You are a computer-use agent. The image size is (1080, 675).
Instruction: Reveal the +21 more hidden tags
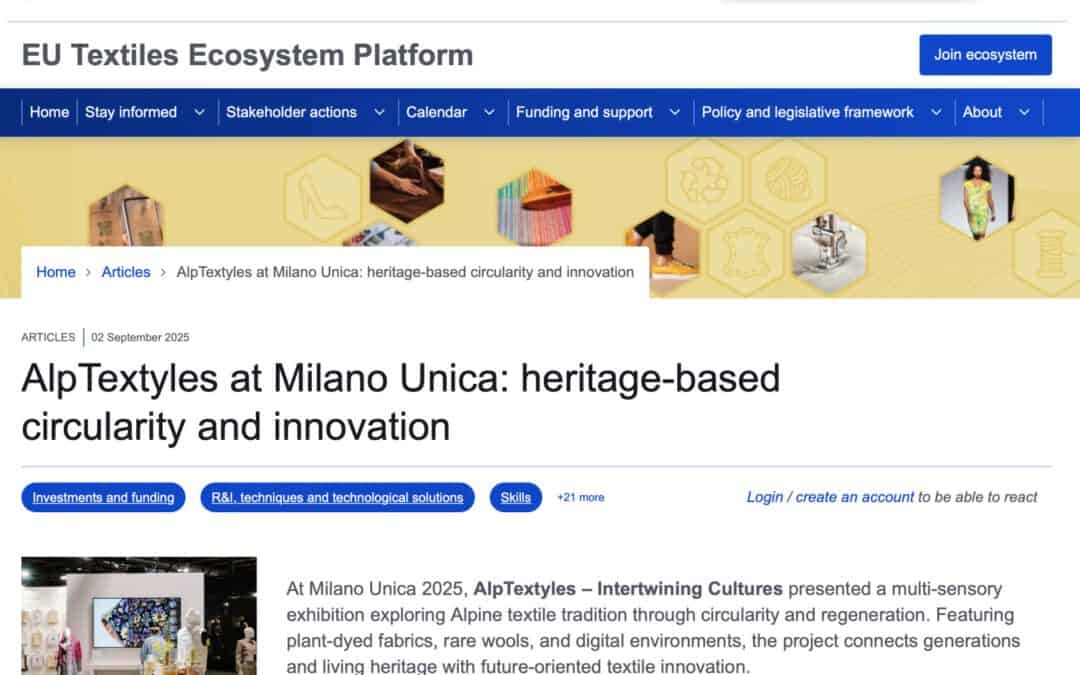pos(579,497)
